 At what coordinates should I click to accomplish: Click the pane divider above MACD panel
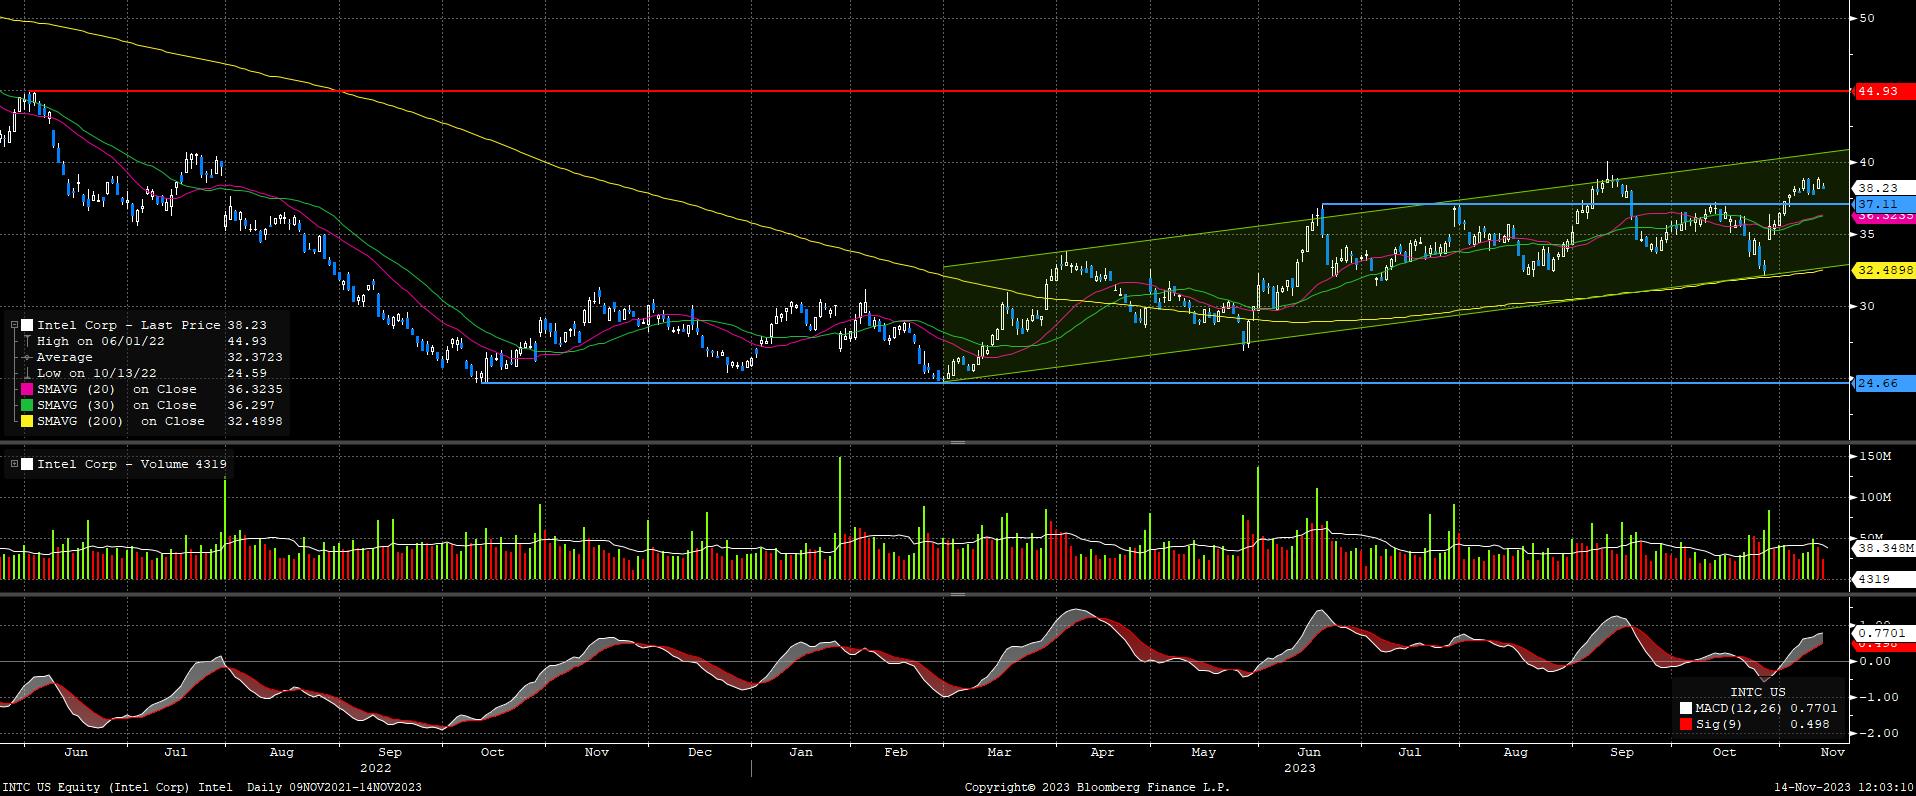click(957, 594)
